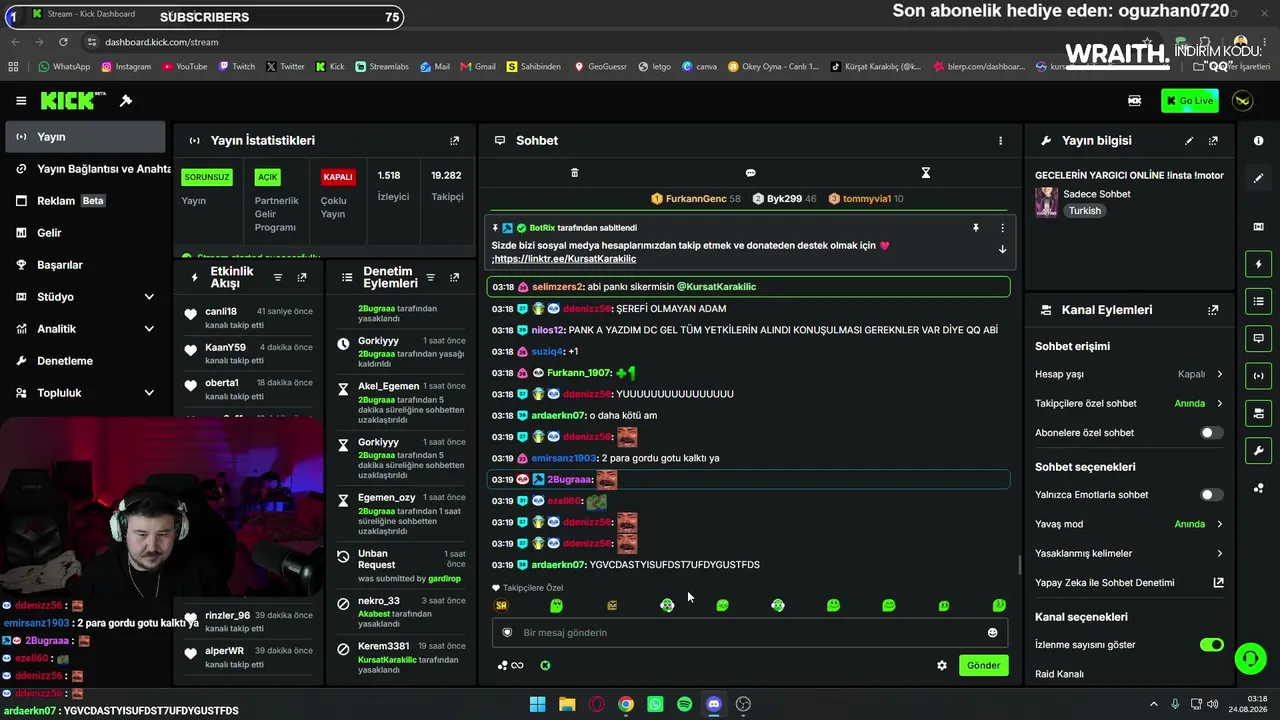Open the Sohbet panel three-dot menu

(x=1000, y=141)
